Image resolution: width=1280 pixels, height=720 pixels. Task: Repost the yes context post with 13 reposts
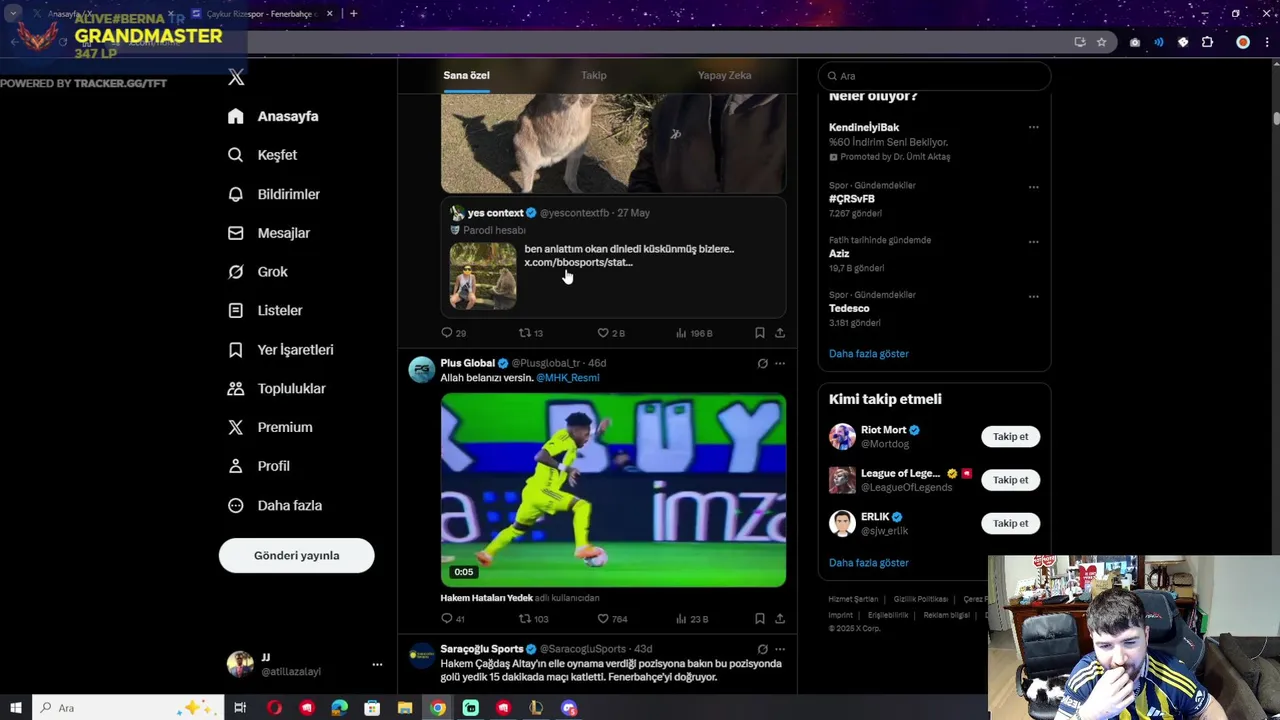tap(524, 333)
